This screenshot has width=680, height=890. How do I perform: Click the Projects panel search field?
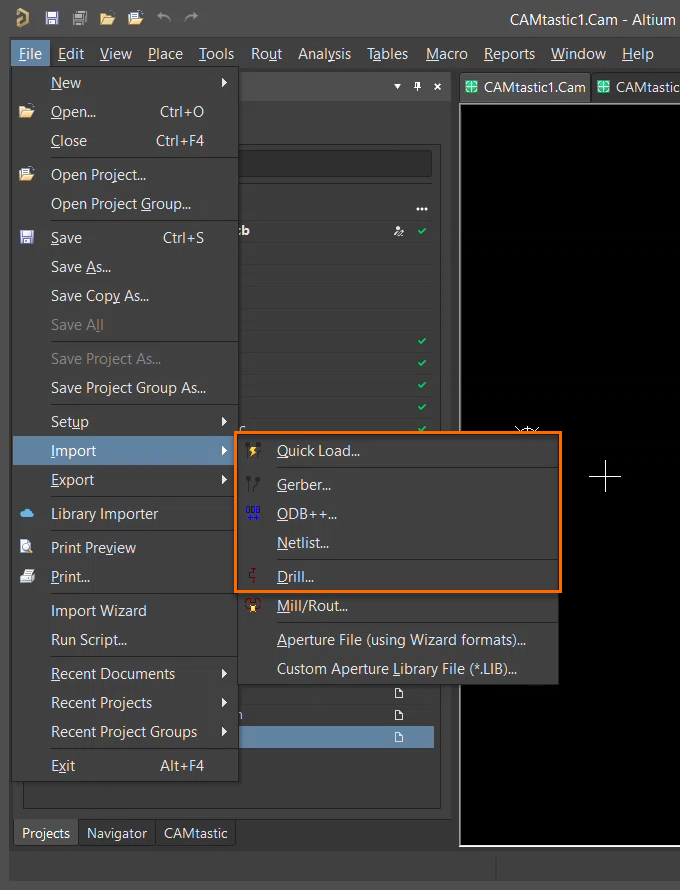pos(335,163)
